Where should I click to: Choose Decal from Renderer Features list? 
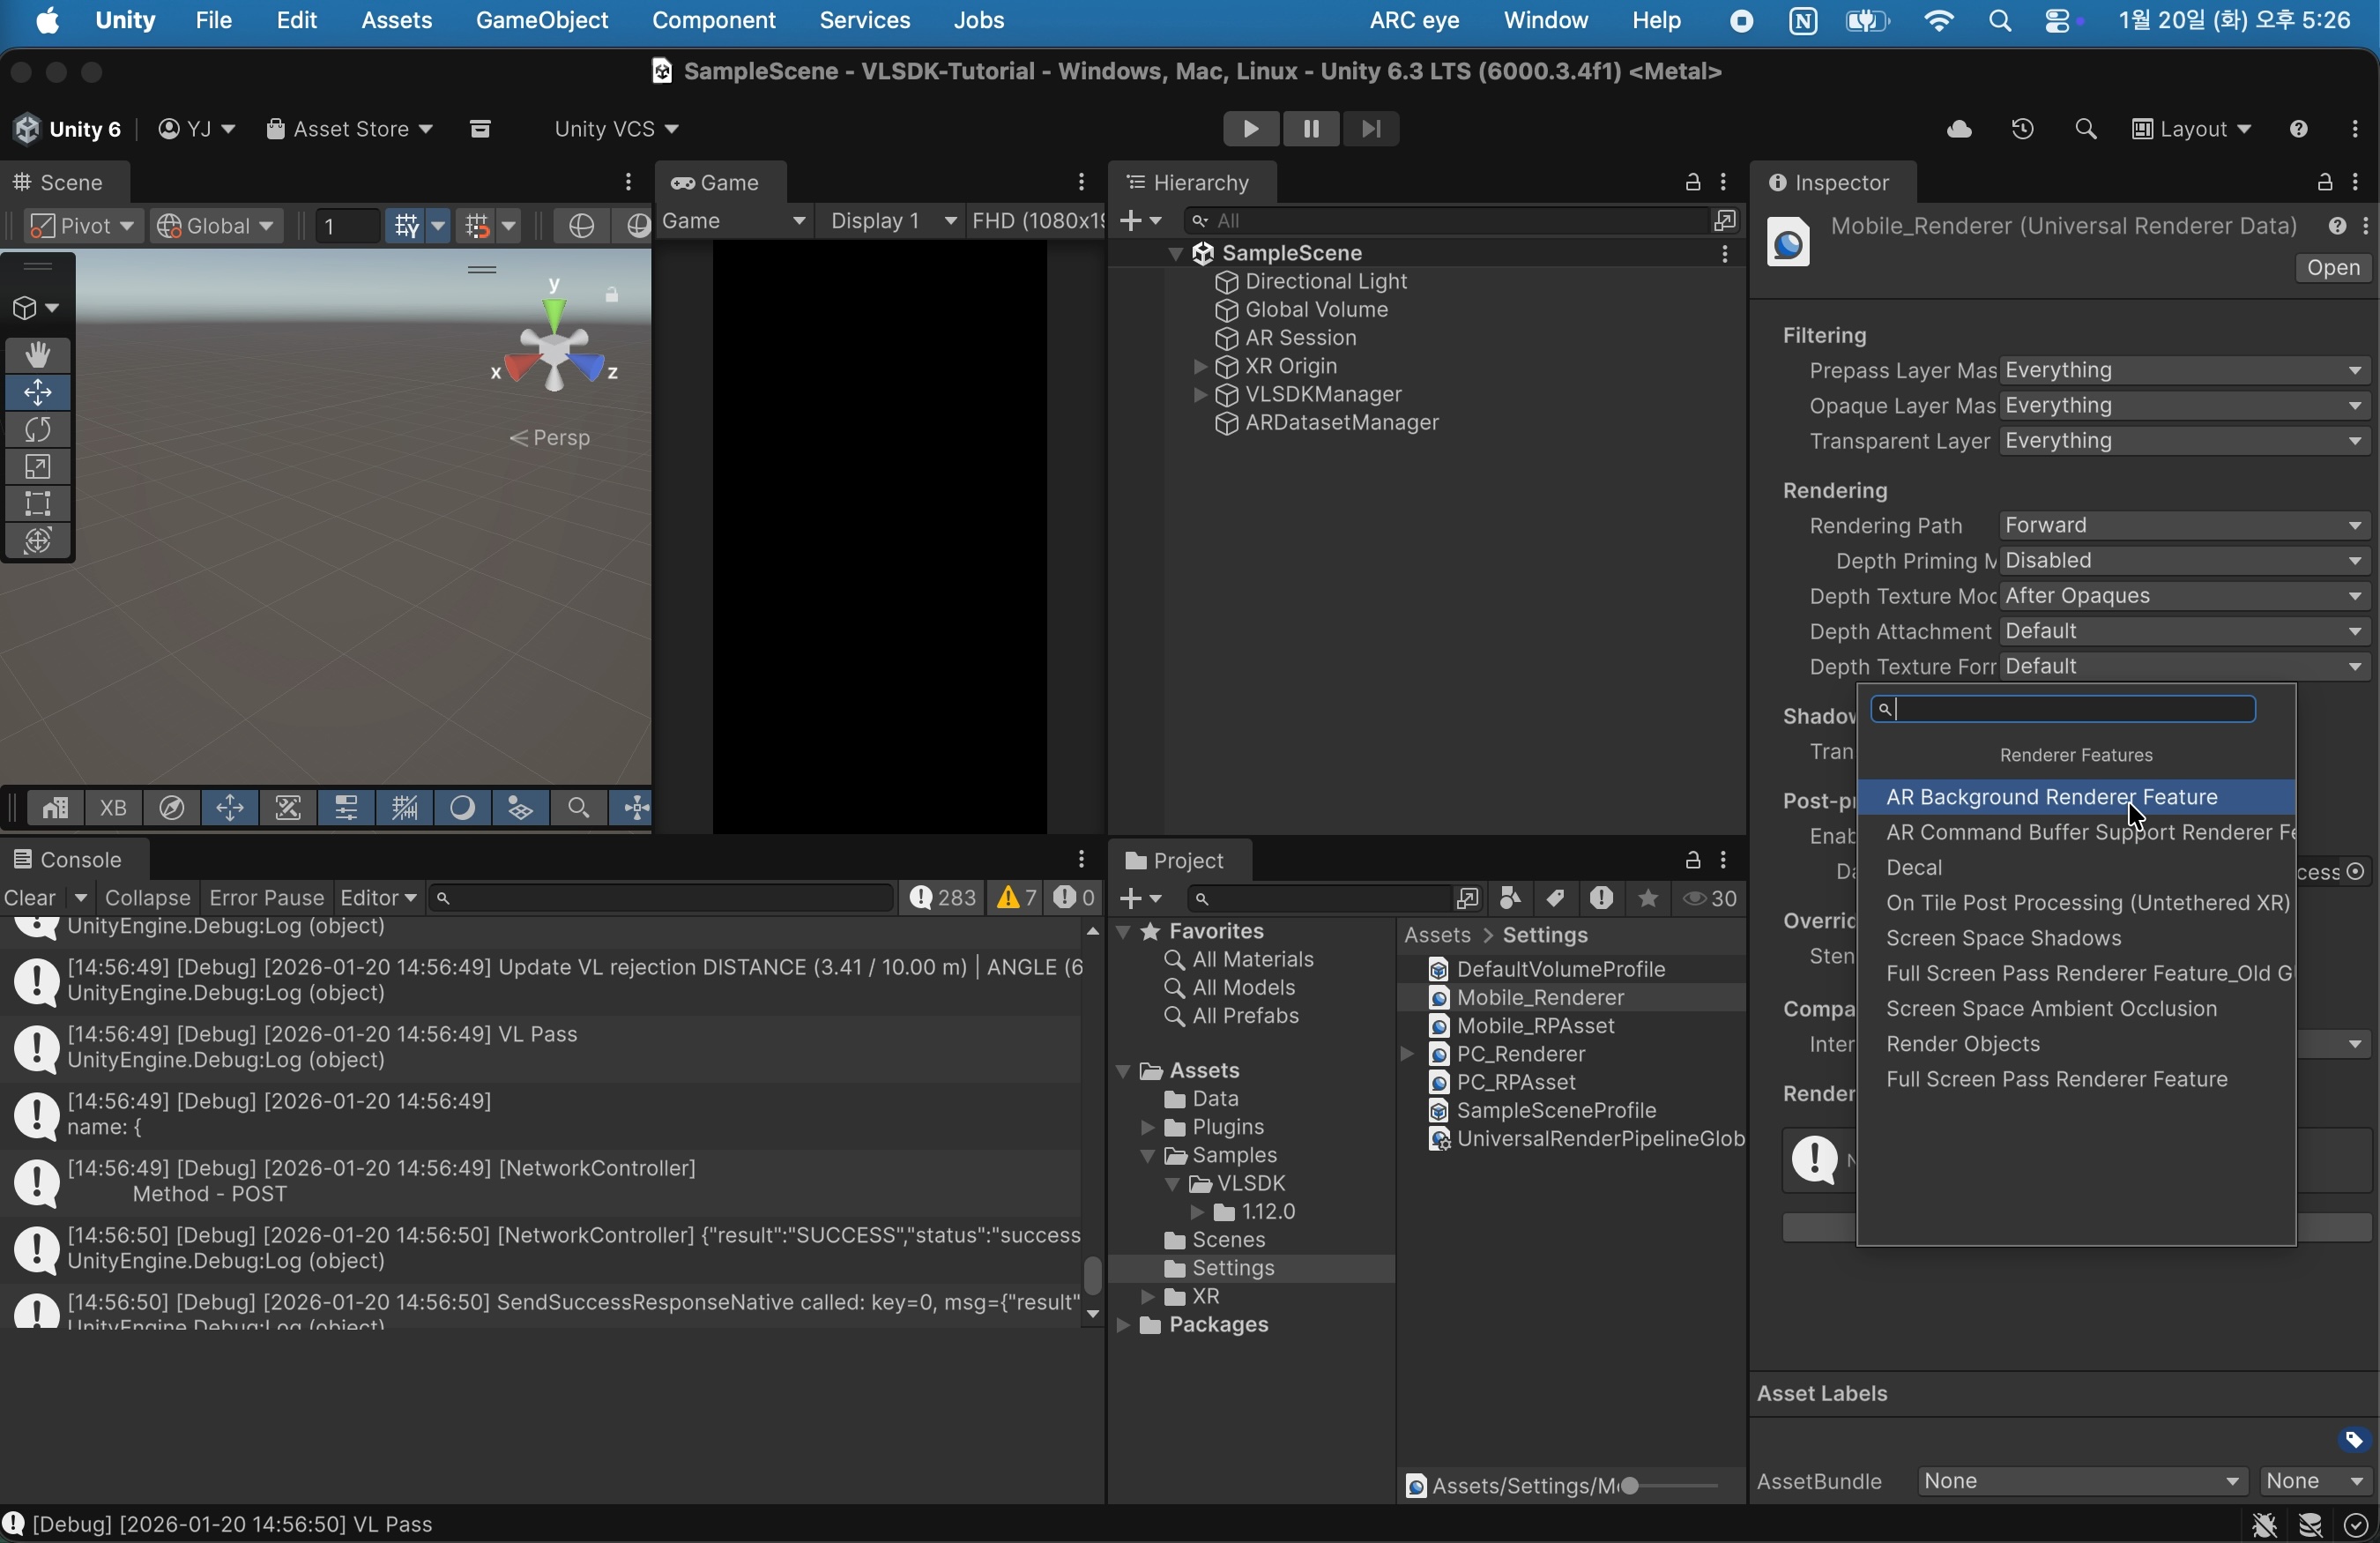tap(1914, 868)
